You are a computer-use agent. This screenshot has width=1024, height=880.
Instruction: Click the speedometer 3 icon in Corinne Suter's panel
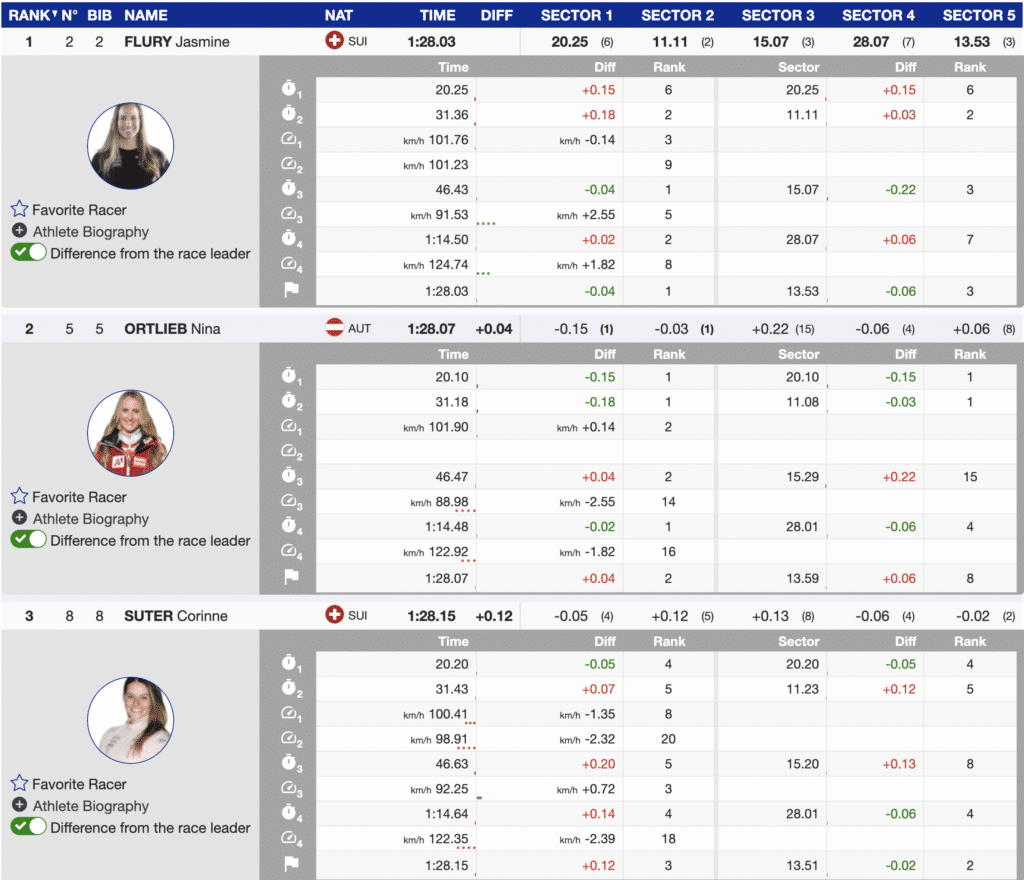290,789
